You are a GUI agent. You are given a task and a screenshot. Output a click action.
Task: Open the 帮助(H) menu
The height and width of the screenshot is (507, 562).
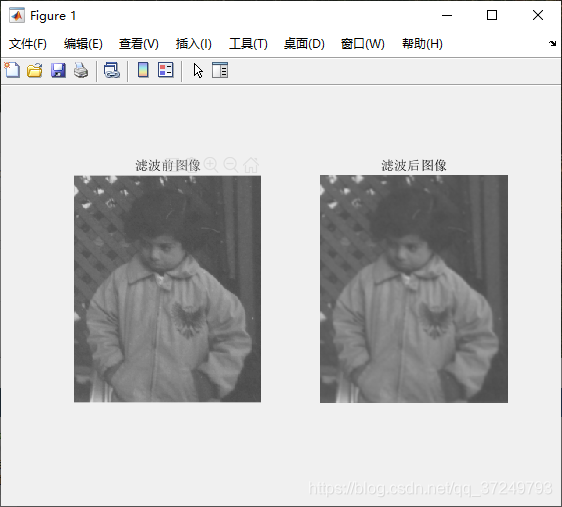pyautogui.click(x=422, y=44)
